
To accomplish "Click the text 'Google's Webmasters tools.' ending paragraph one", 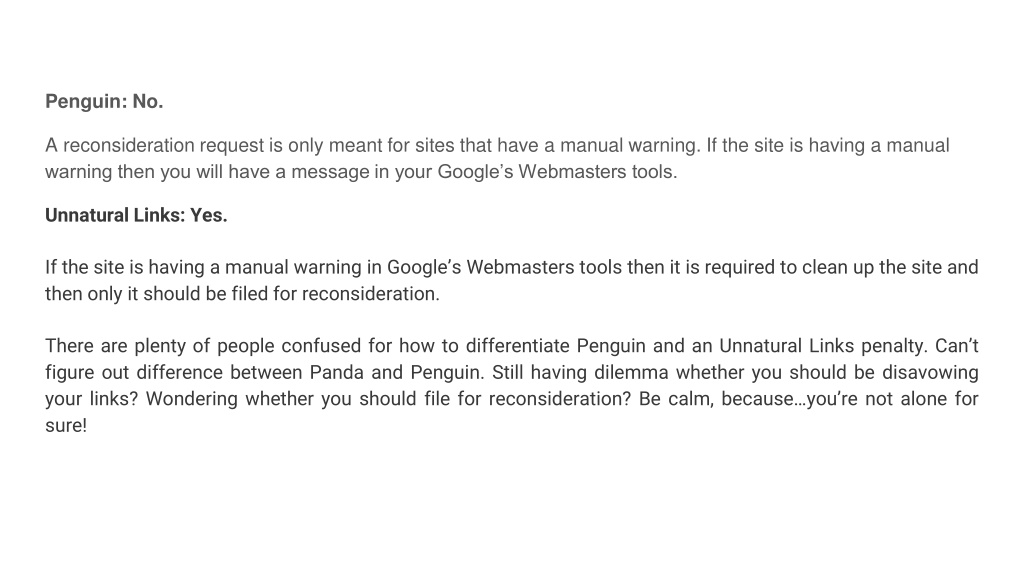I will tap(557, 172).
